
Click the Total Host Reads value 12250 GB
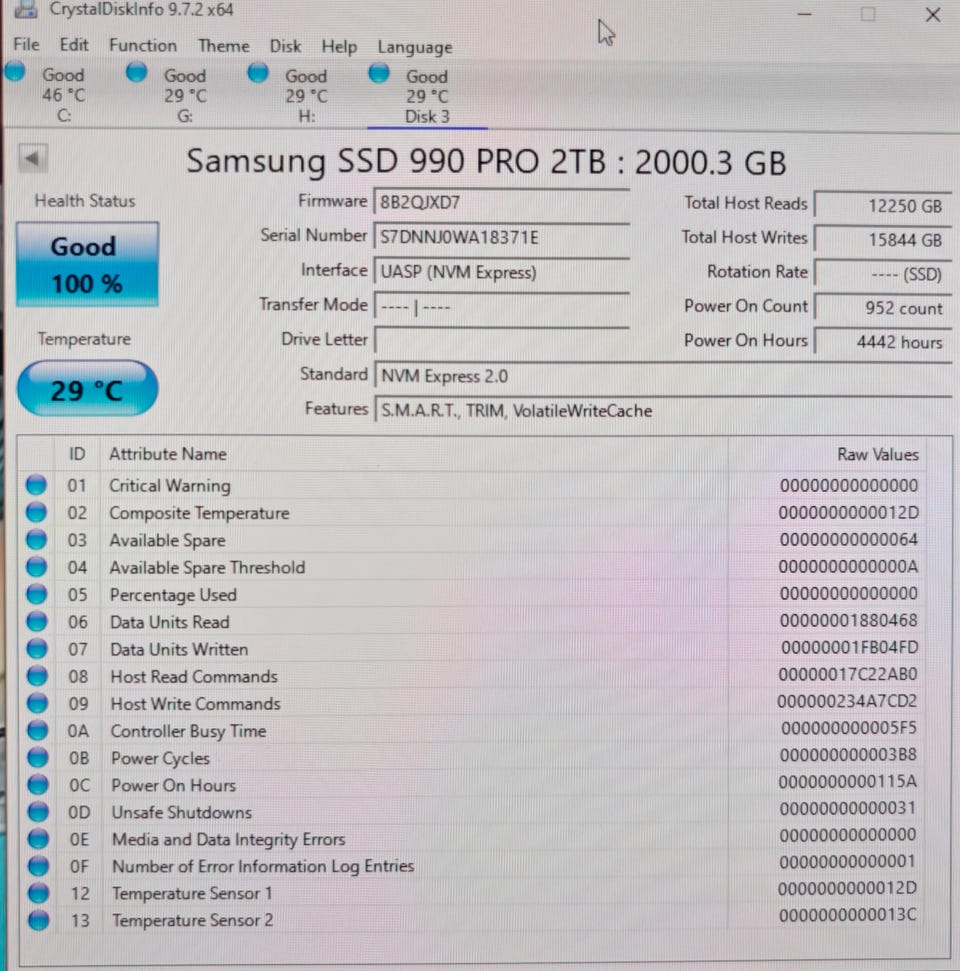(883, 205)
